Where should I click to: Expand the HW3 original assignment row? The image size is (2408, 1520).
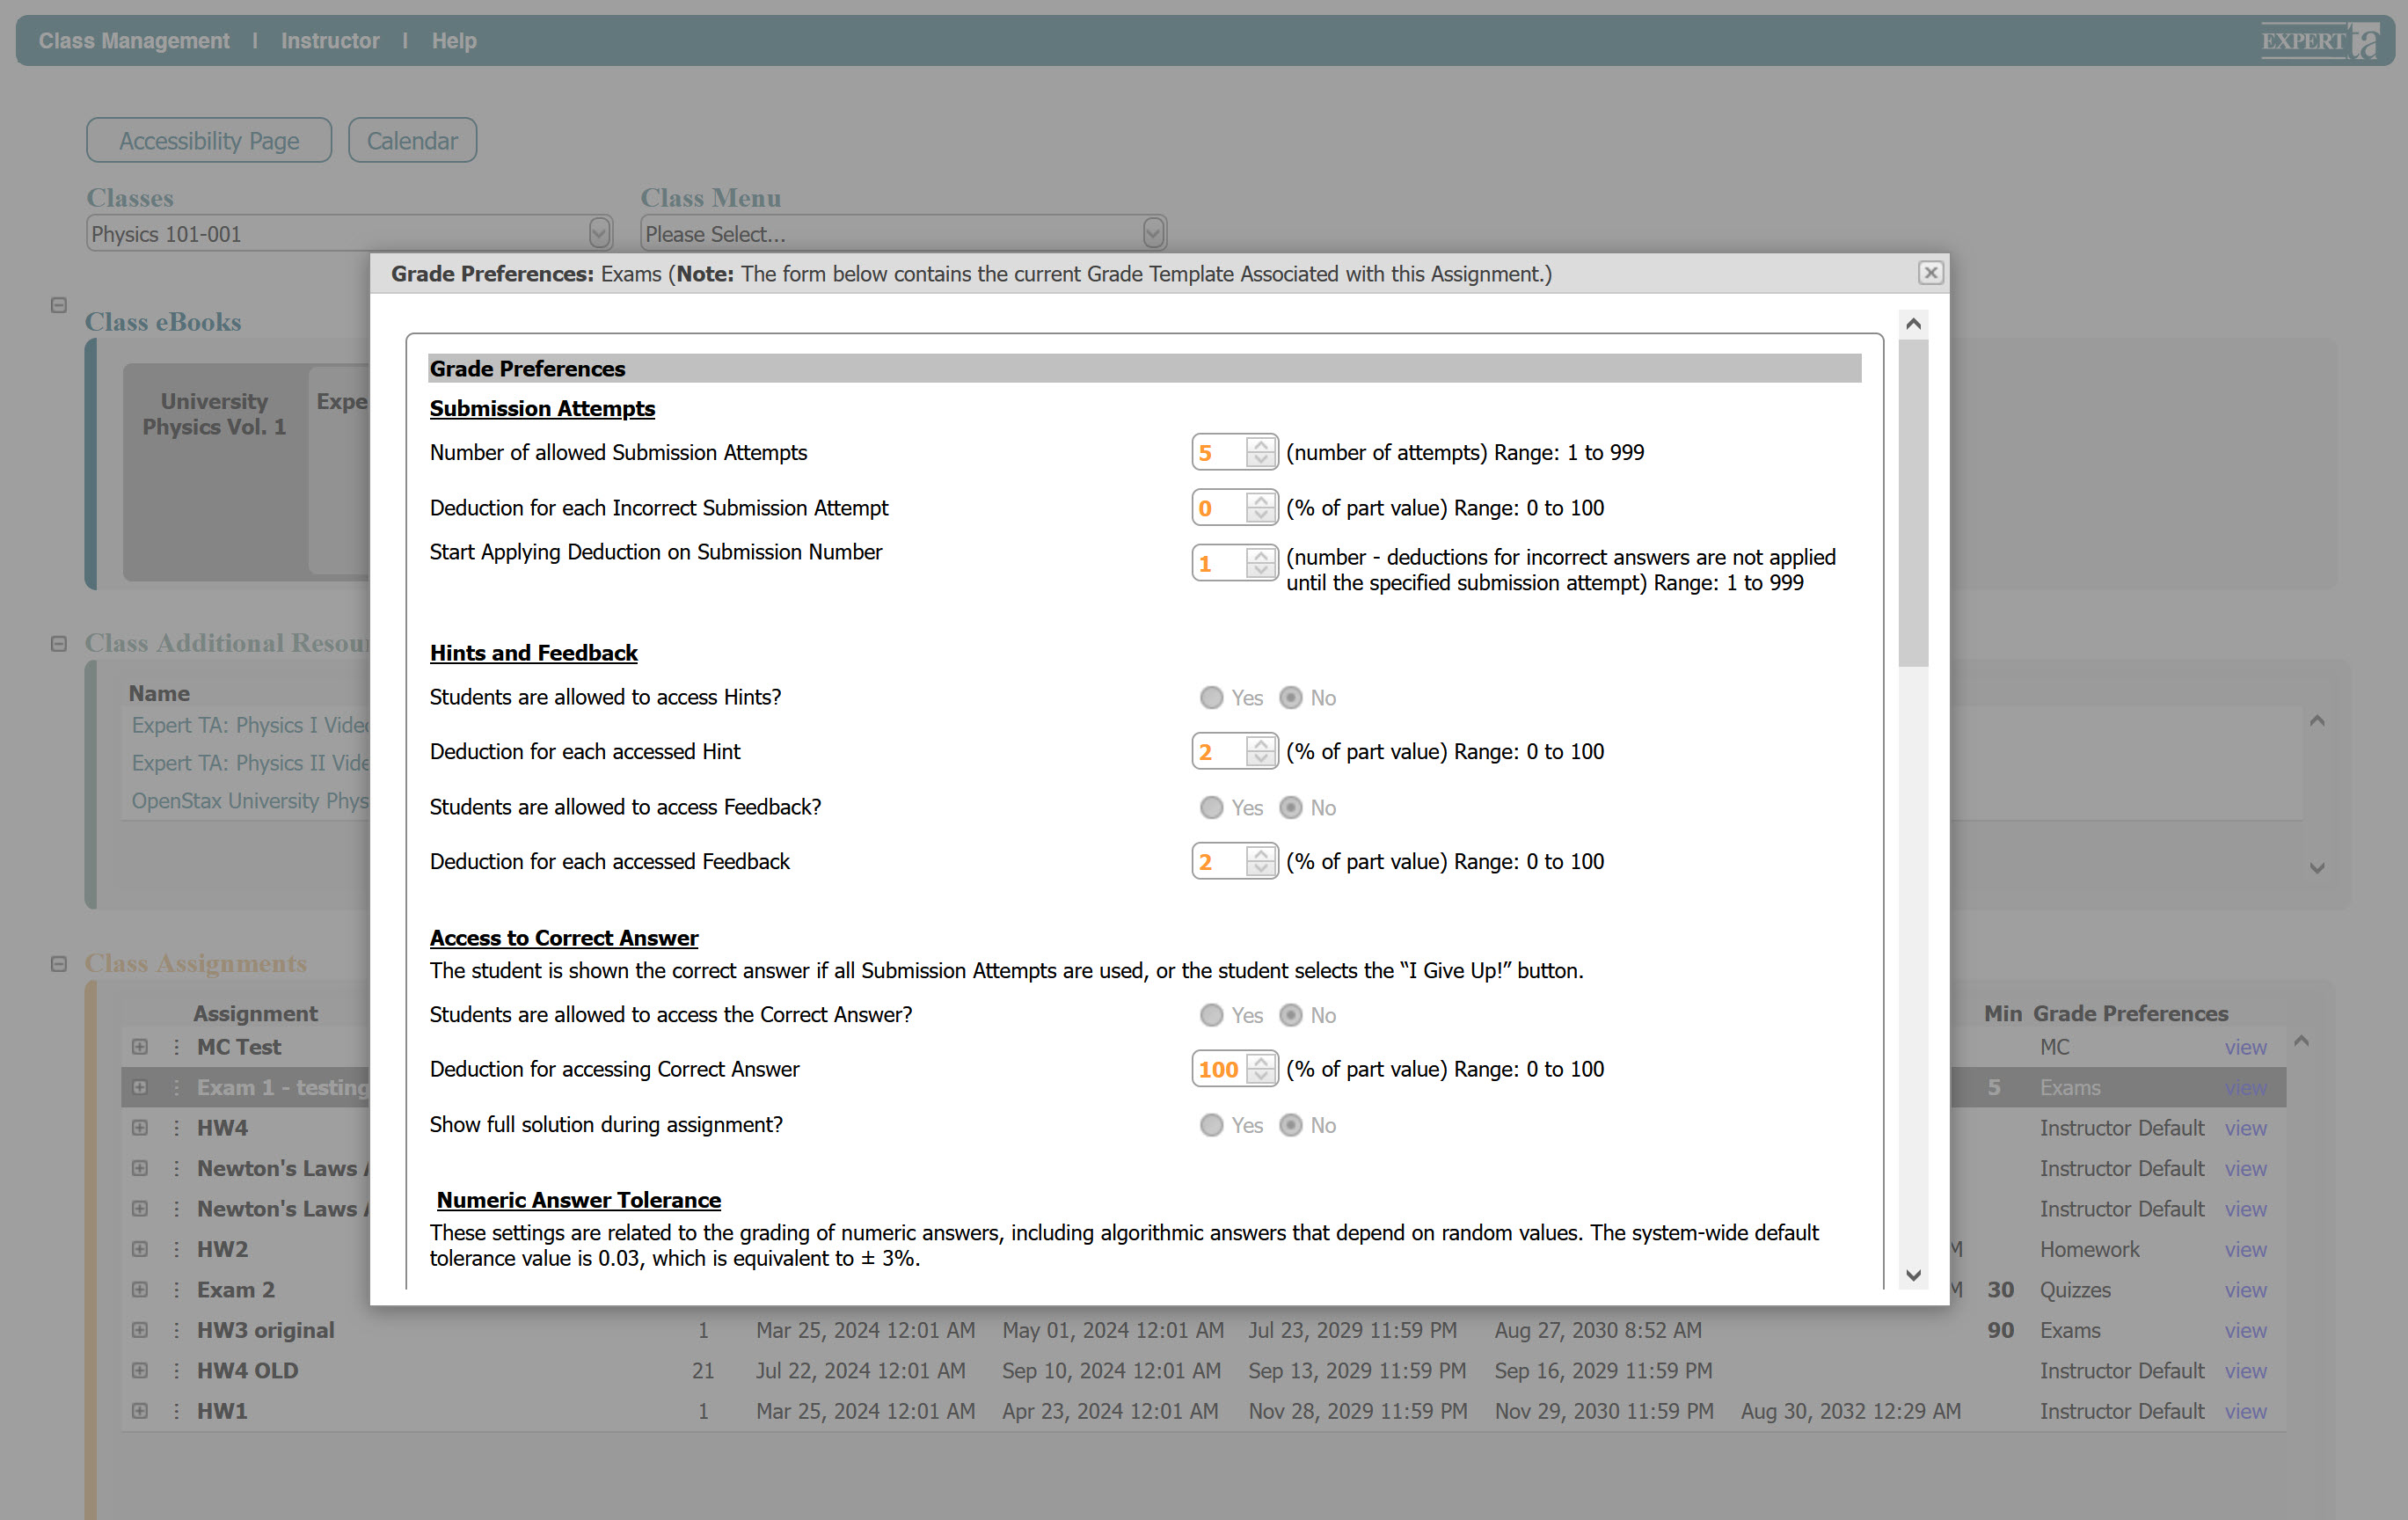pyautogui.click(x=140, y=1330)
